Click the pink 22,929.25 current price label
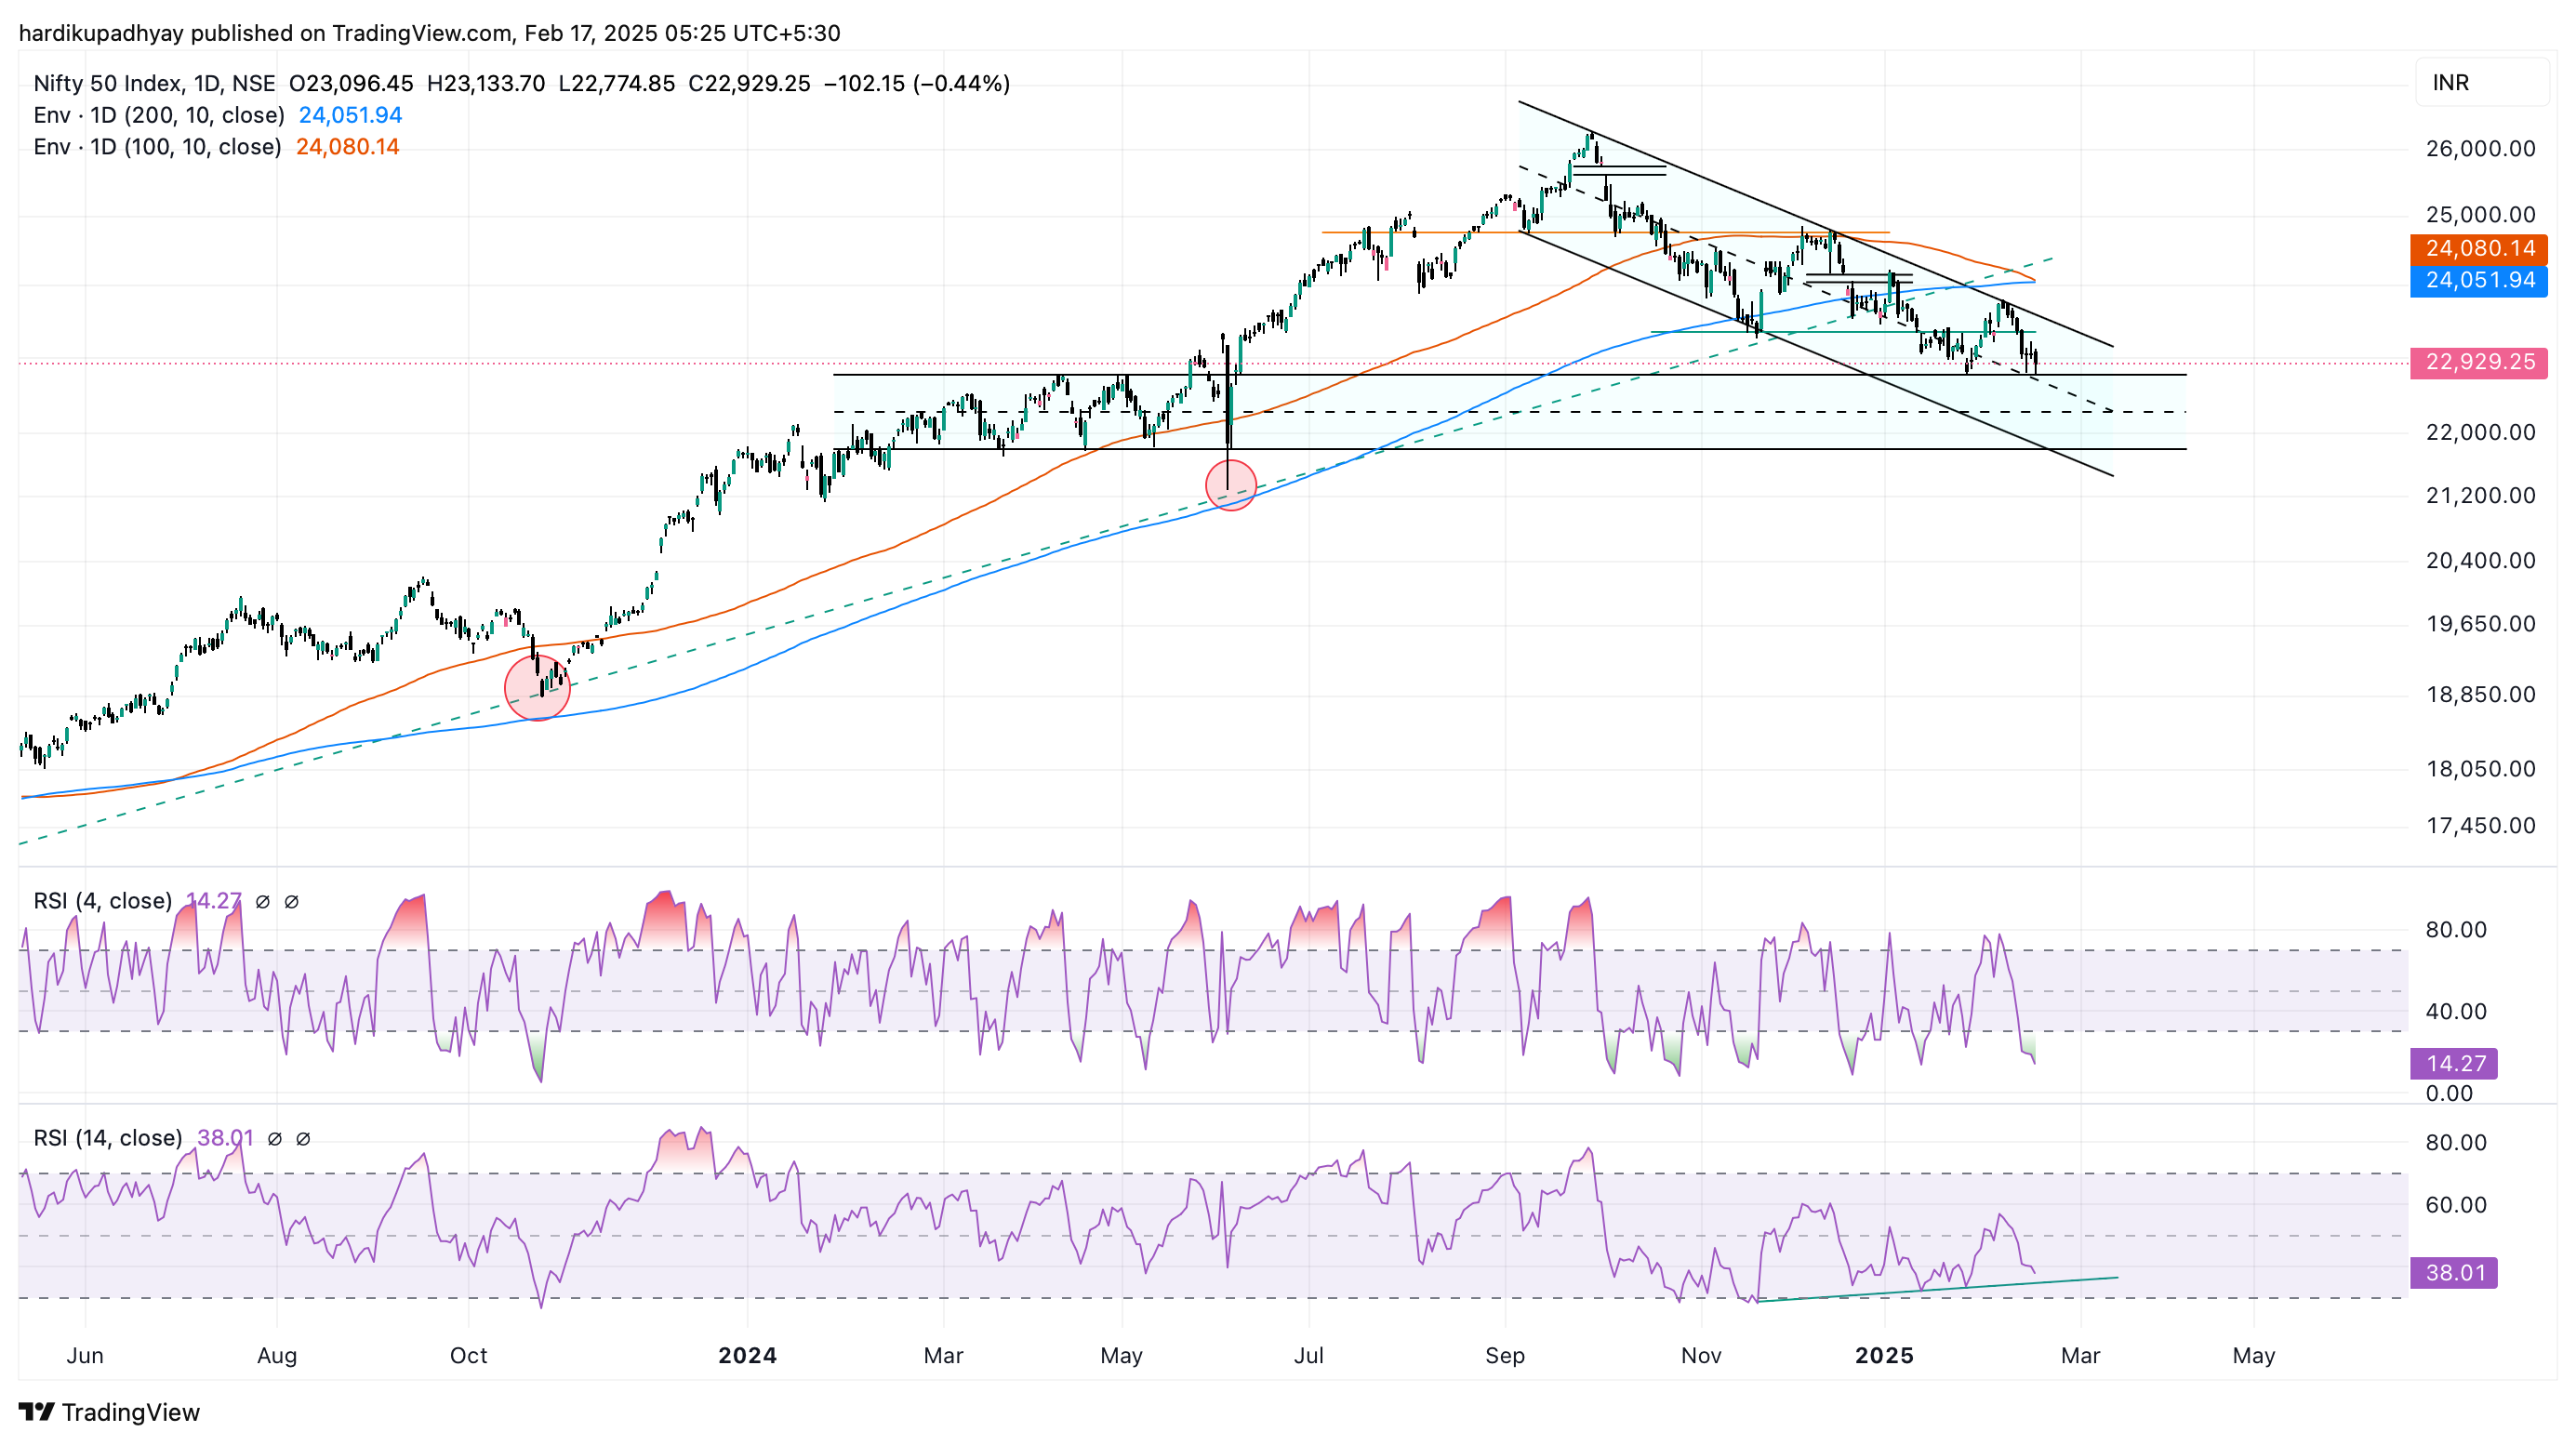Viewport: 2576px width, 1445px height. (x=2479, y=362)
